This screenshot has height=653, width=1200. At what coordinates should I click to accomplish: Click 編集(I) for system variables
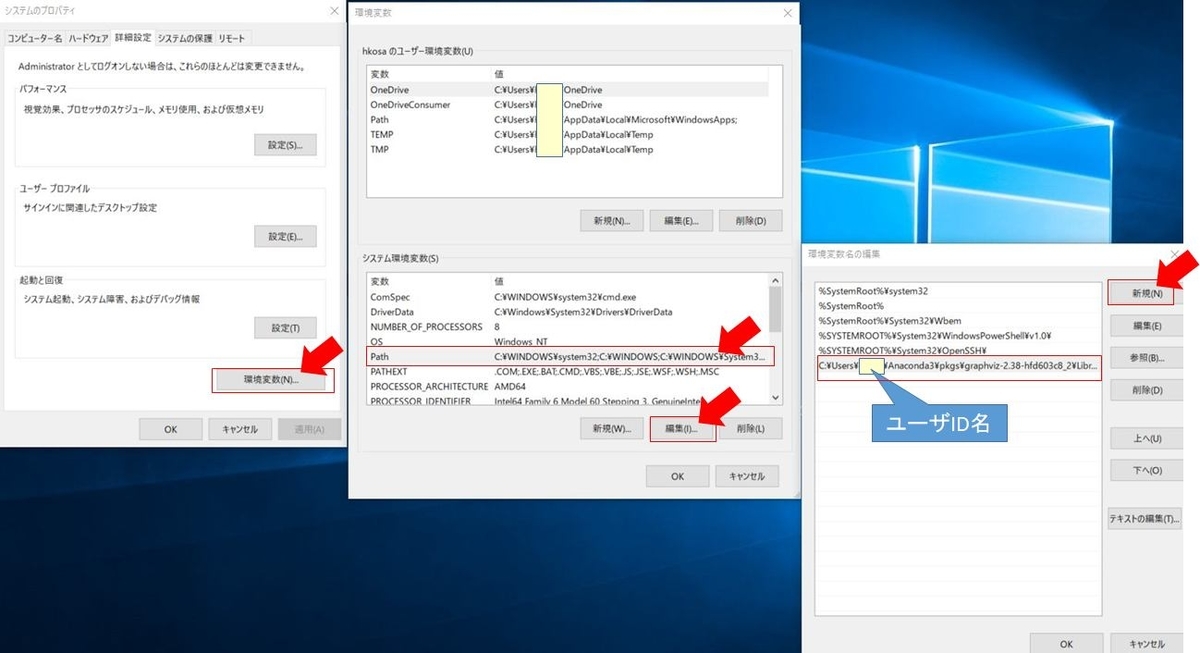[x=680, y=428]
